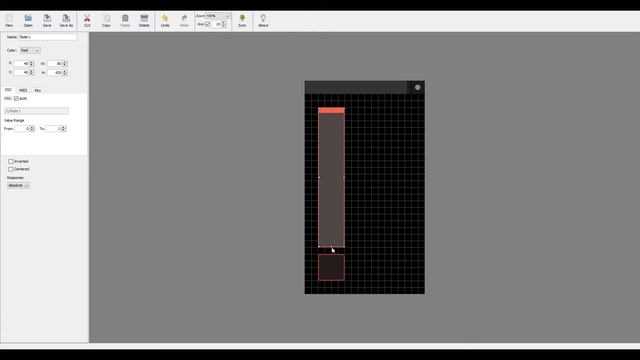Switch to the Key tab

[x=38, y=90]
